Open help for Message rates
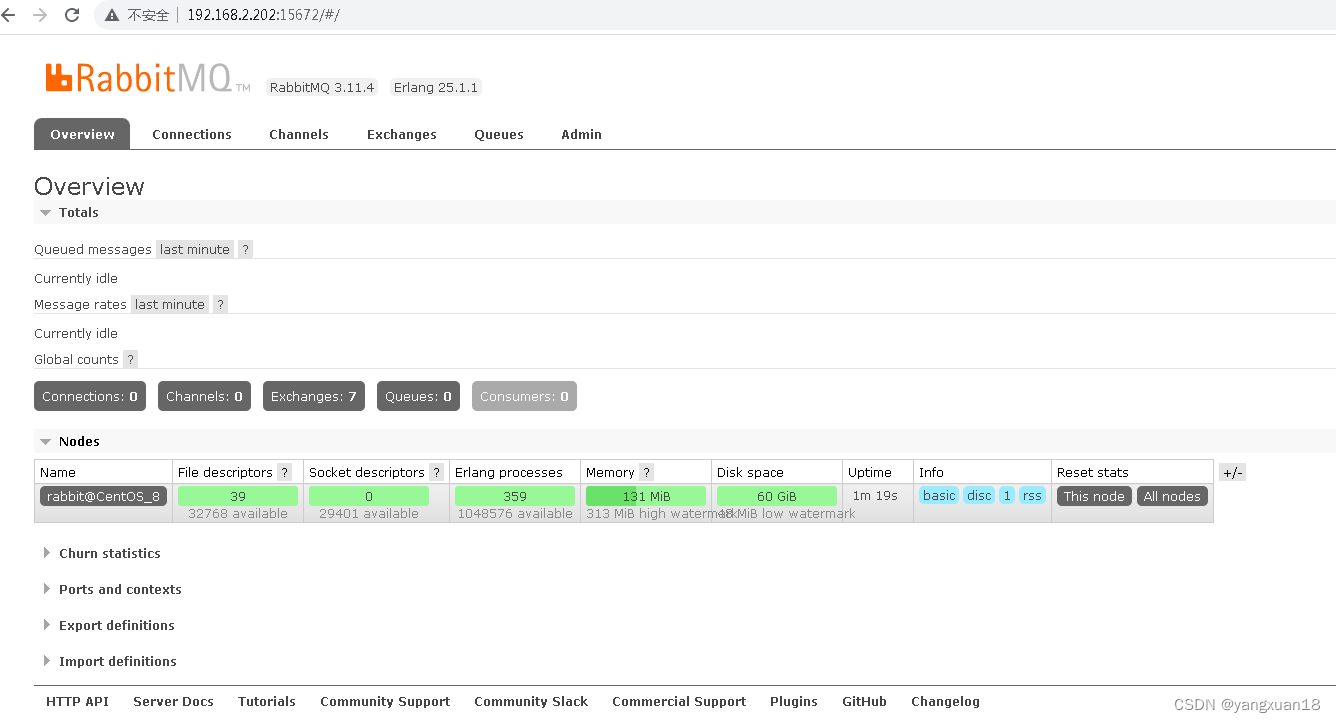 click(220, 305)
